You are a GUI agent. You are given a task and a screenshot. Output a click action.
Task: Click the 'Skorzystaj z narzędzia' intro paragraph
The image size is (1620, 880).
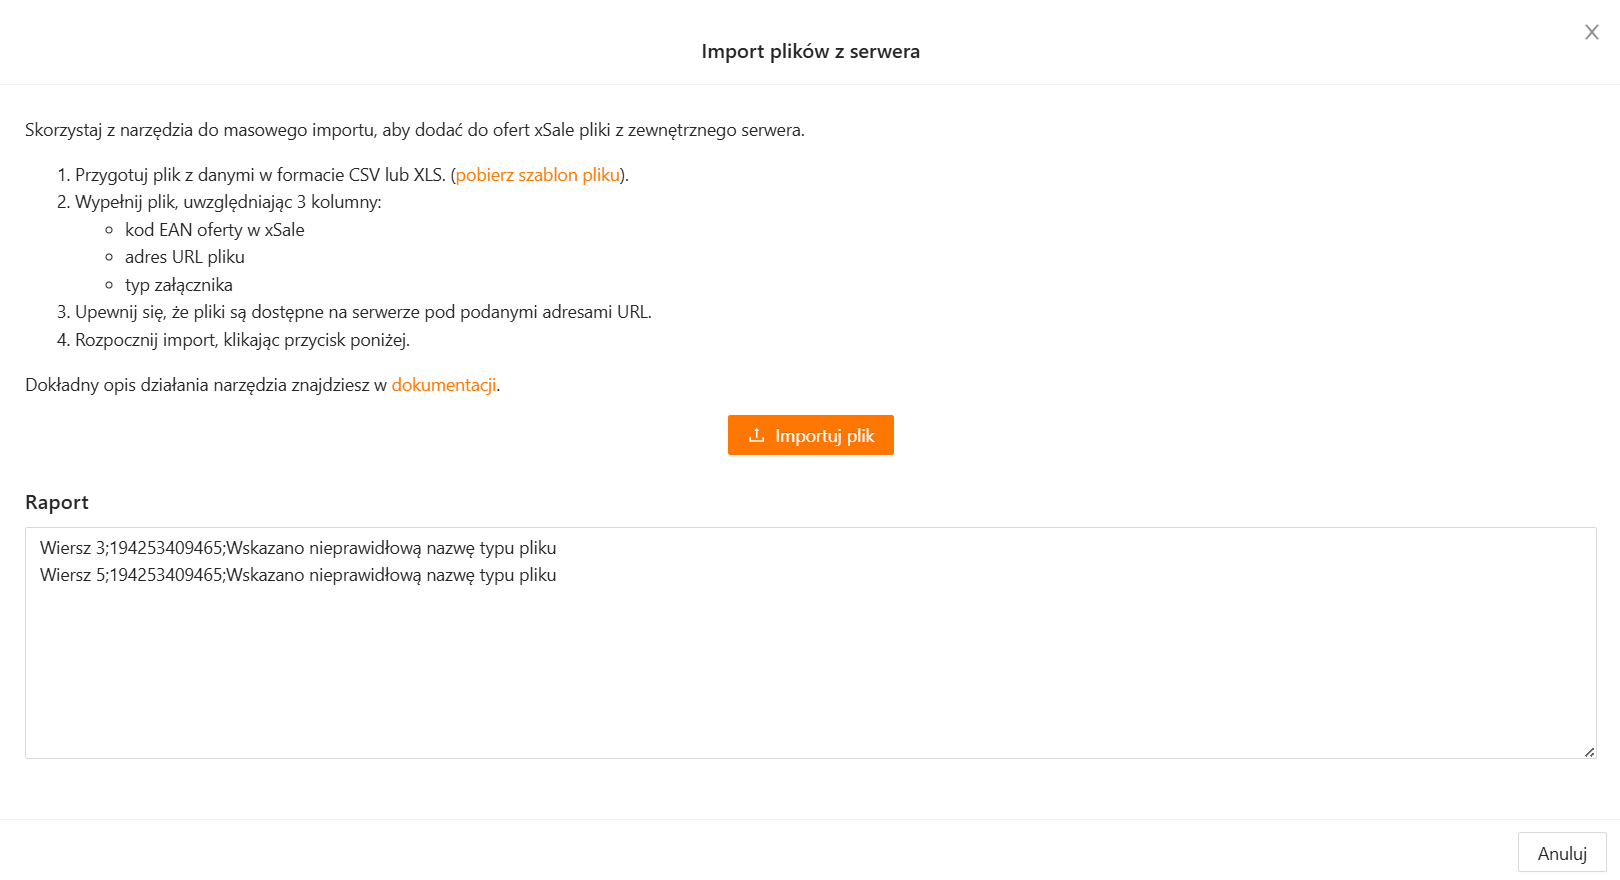coord(414,130)
